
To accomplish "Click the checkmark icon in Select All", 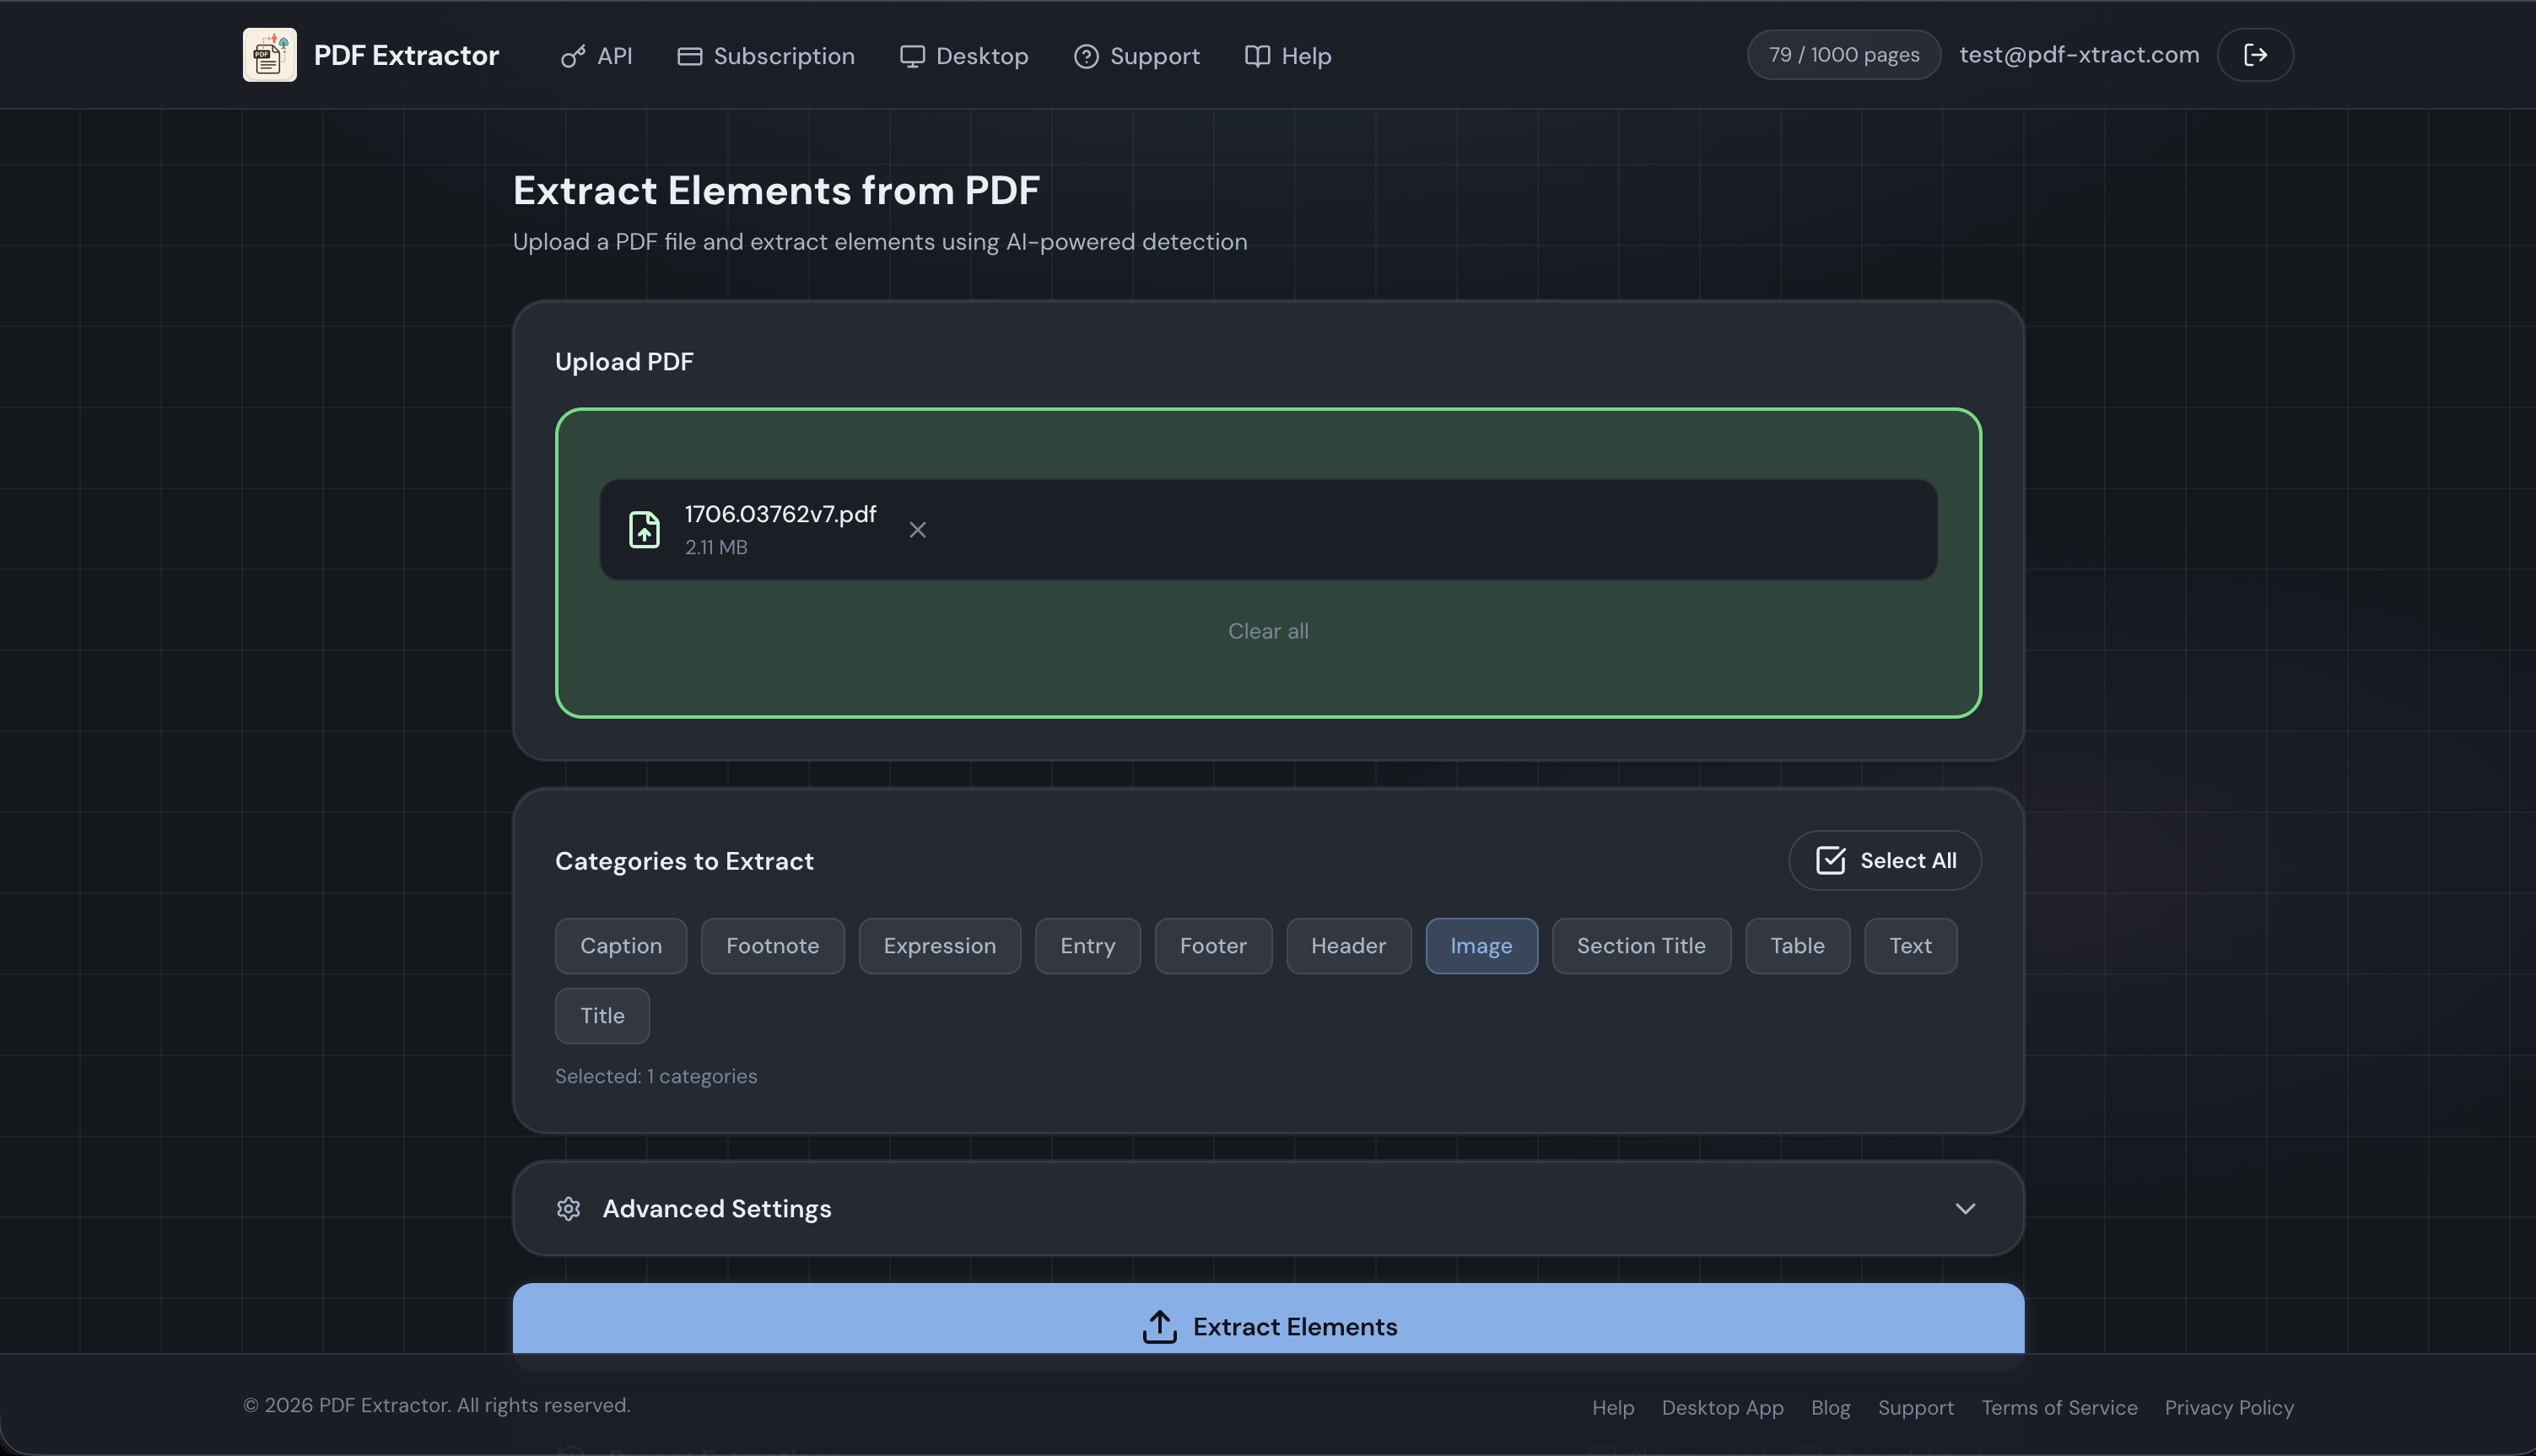I will (1830, 860).
